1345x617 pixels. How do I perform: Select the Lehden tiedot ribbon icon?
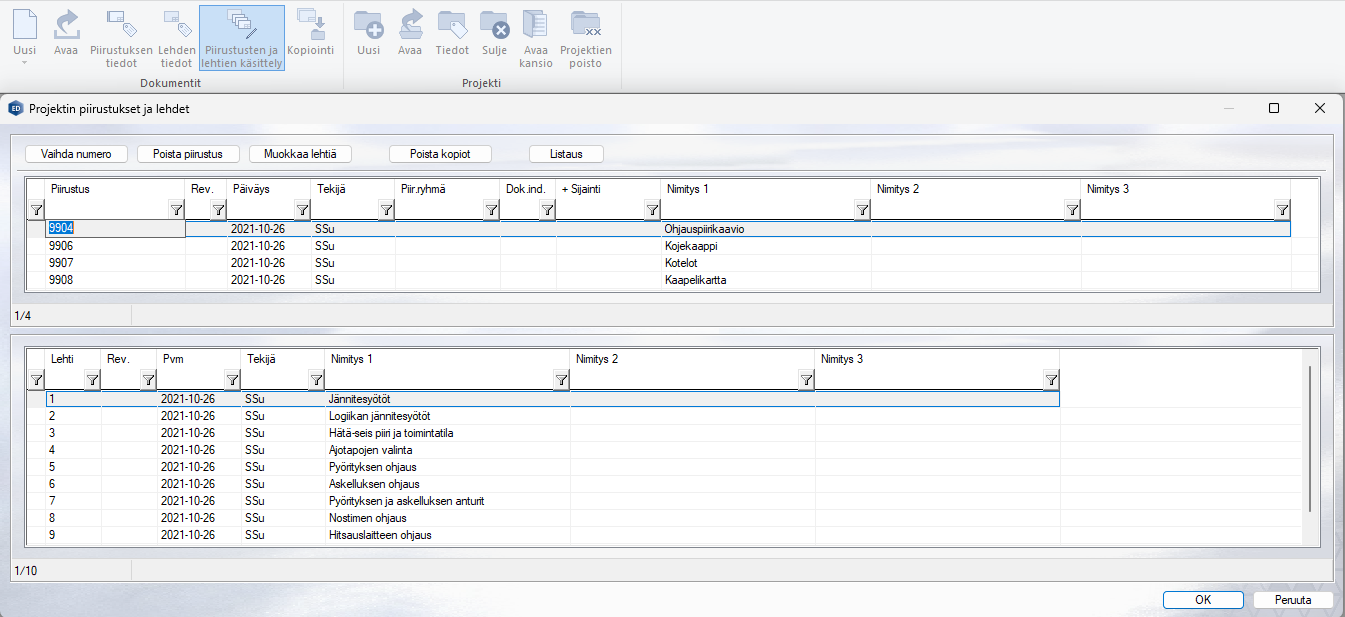[x=176, y=24]
